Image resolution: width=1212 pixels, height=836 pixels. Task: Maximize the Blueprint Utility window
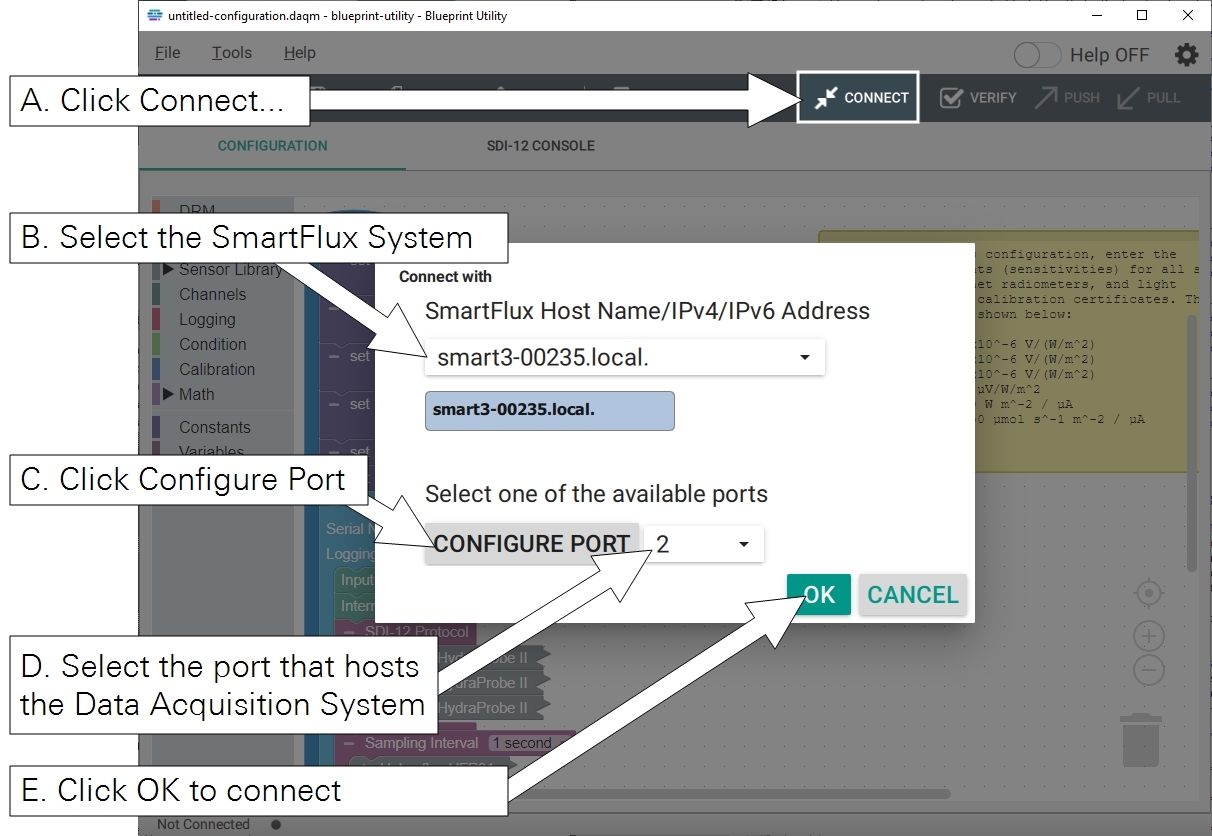(x=1142, y=15)
